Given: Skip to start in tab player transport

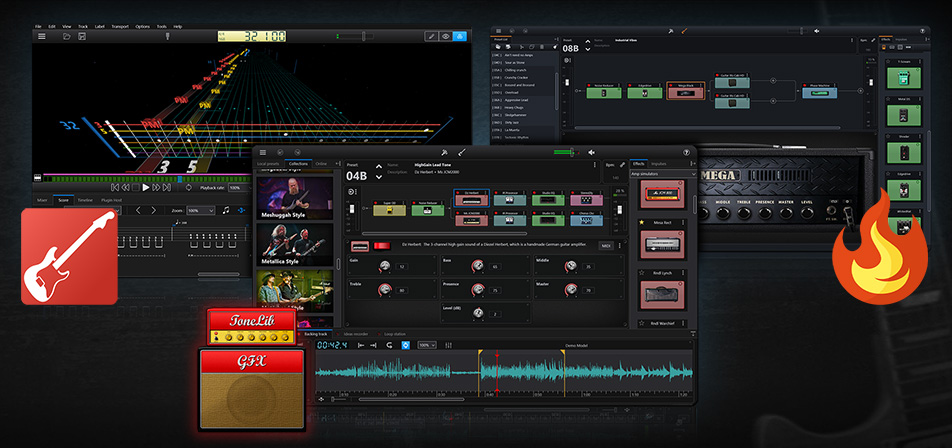Looking at the screenshot, I should 115,188.
